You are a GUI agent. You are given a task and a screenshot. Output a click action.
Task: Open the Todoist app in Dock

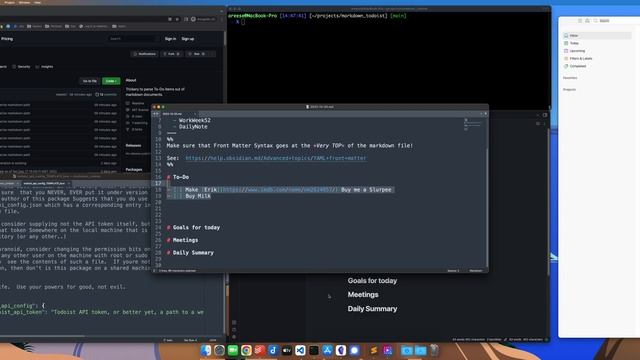260,350
